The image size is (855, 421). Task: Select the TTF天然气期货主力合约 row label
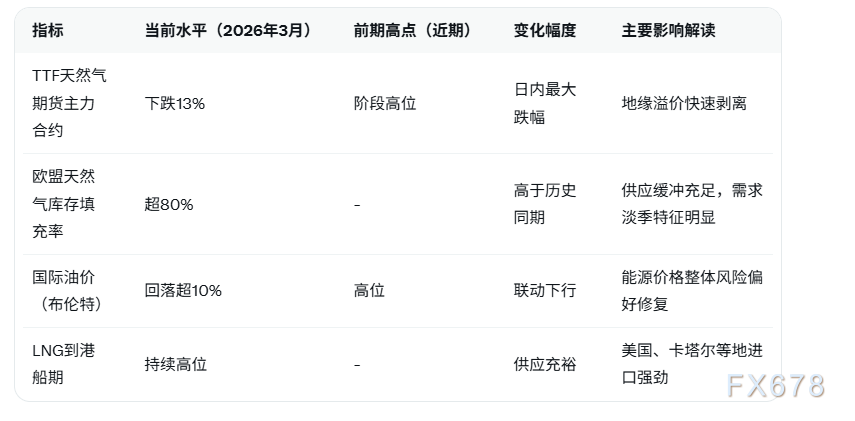tap(69, 103)
